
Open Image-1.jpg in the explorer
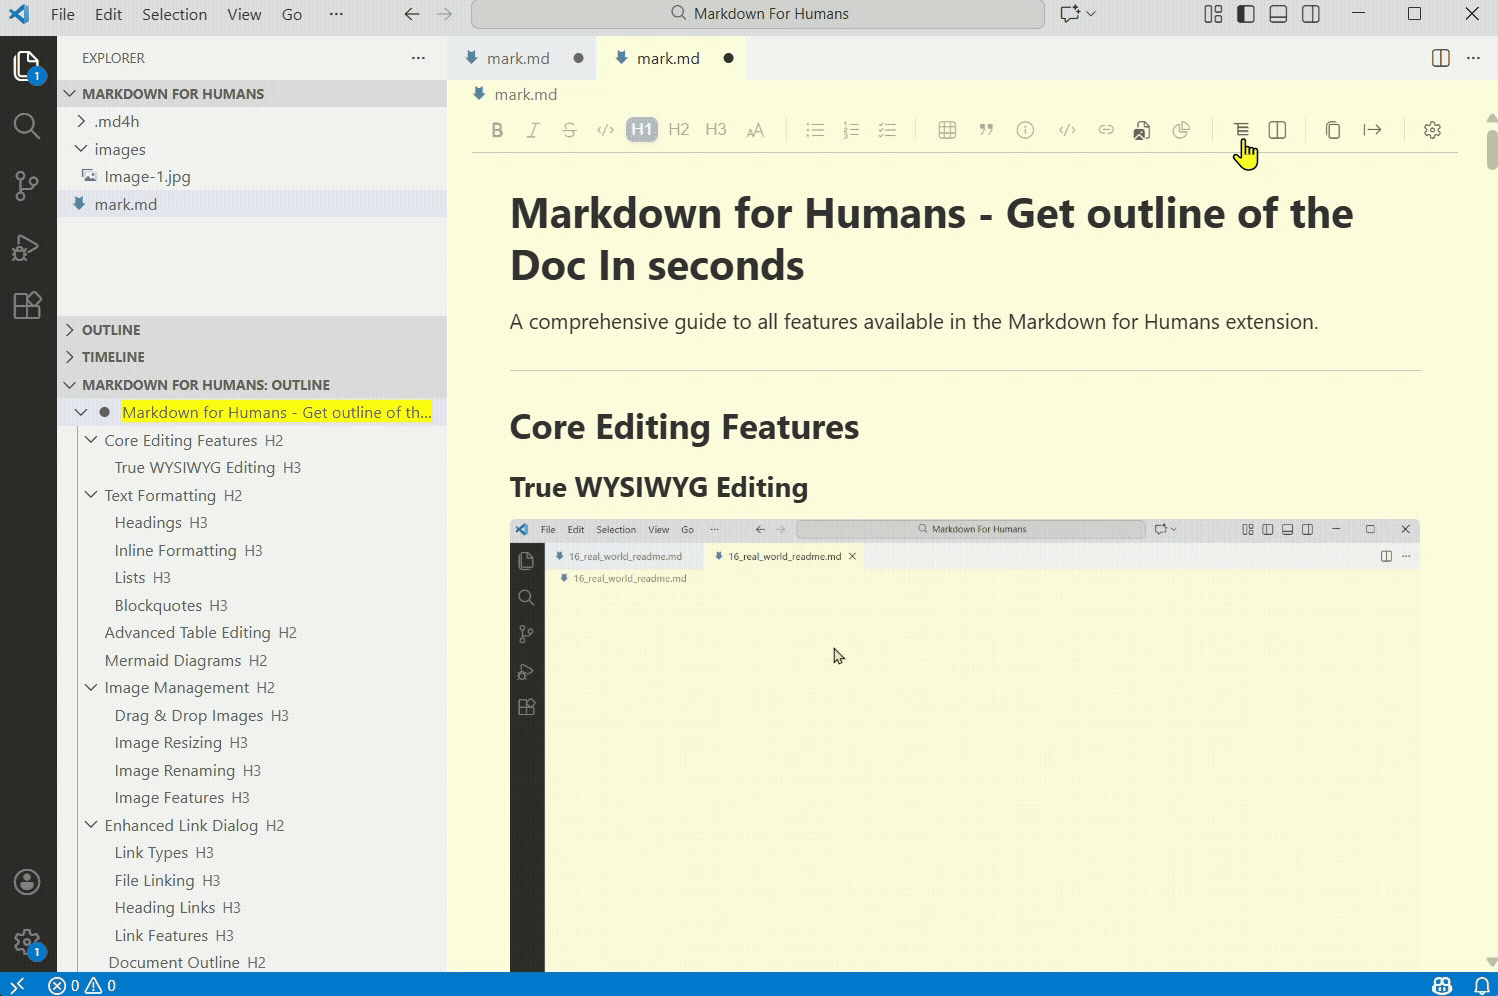(147, 176)
